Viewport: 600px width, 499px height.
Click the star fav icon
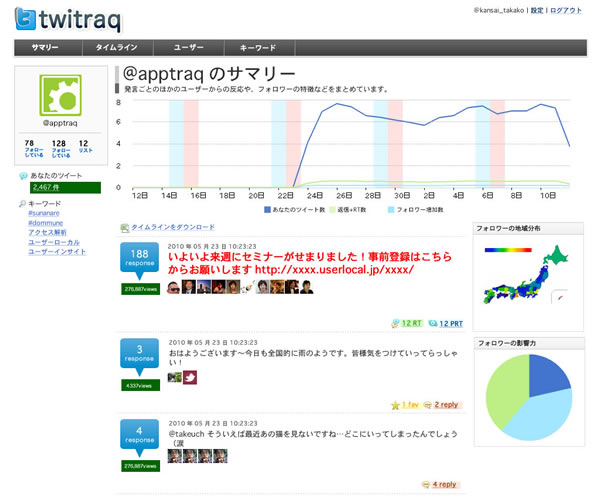[x=395, y=405]
